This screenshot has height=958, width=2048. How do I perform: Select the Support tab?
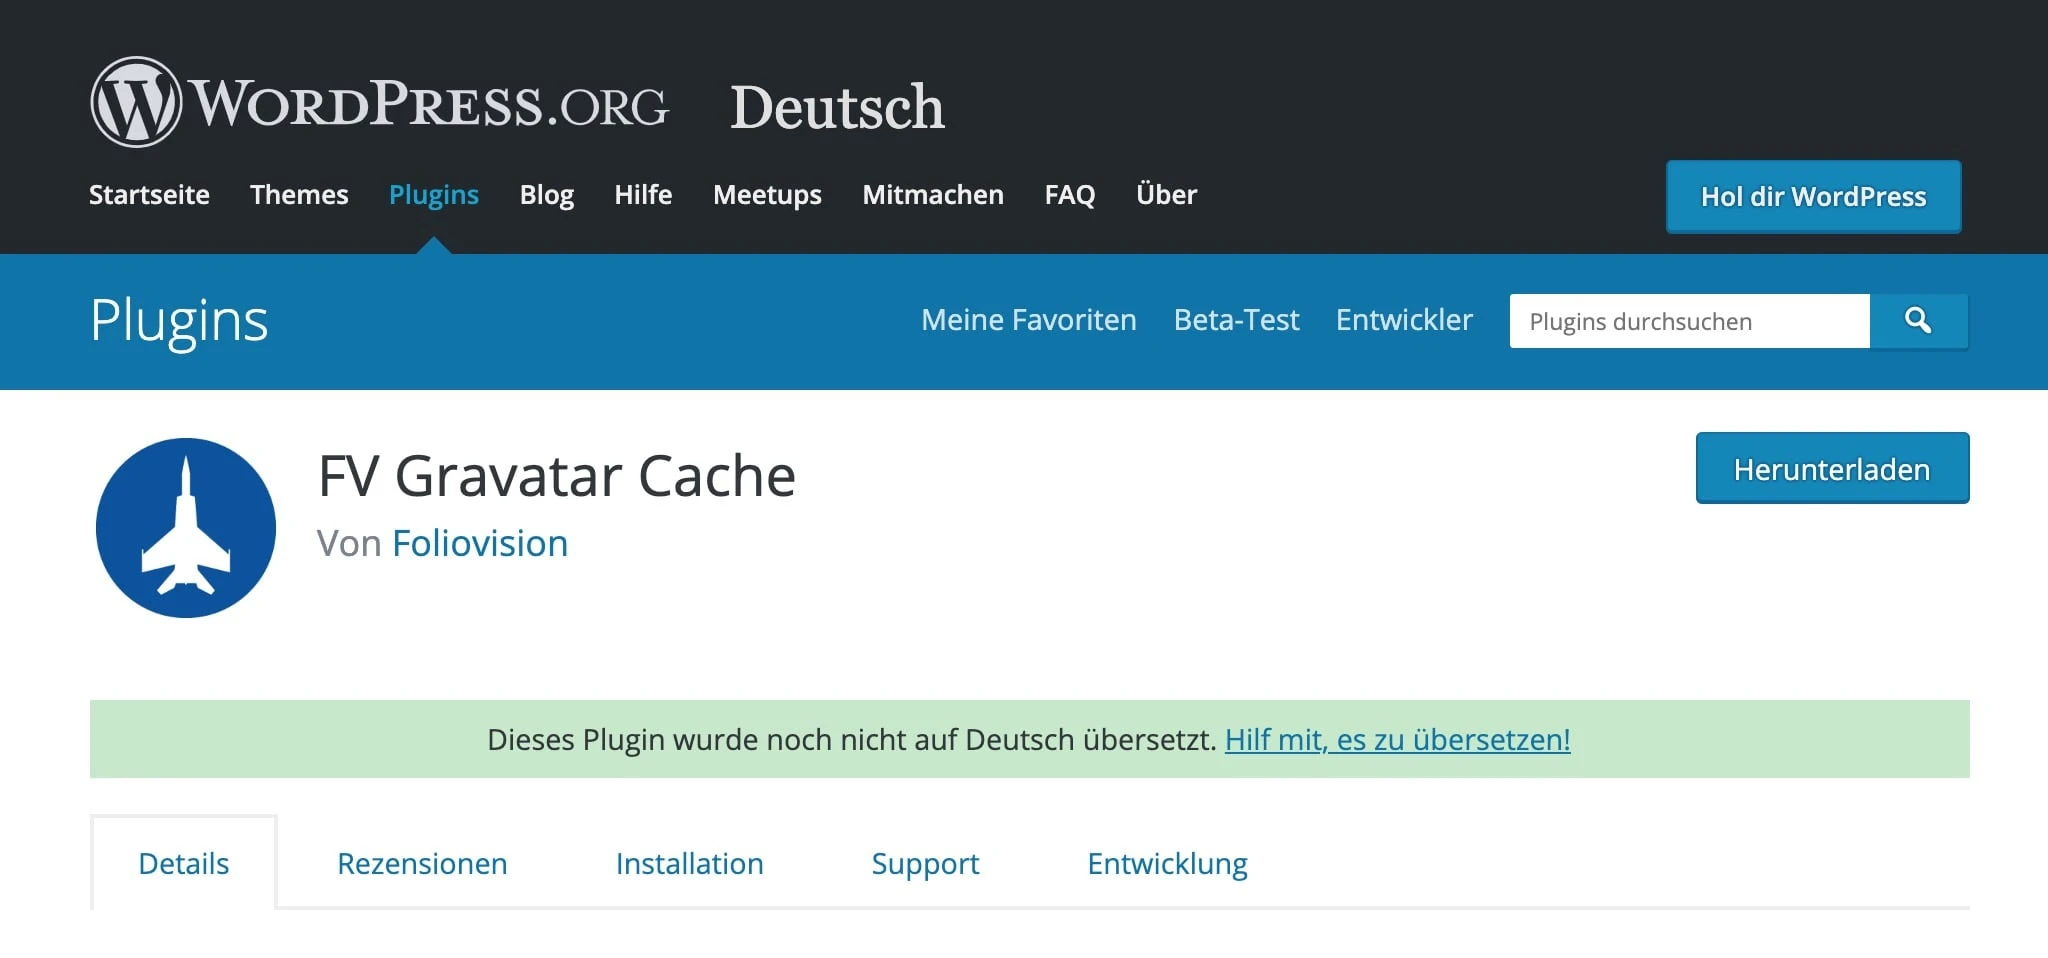[925, 863]
